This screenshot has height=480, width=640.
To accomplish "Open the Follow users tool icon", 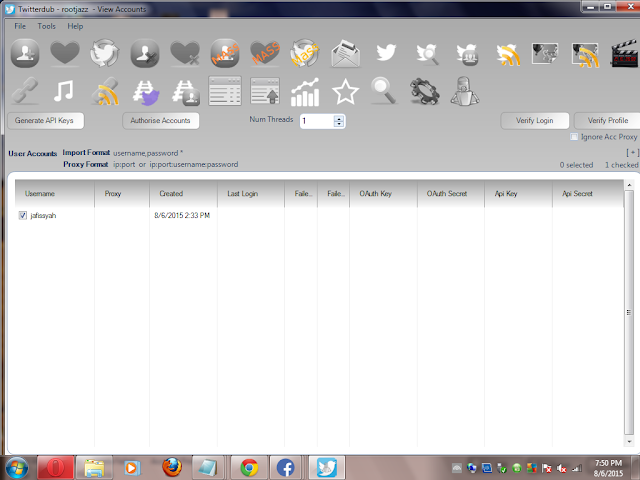I will (x=25, y=53).
